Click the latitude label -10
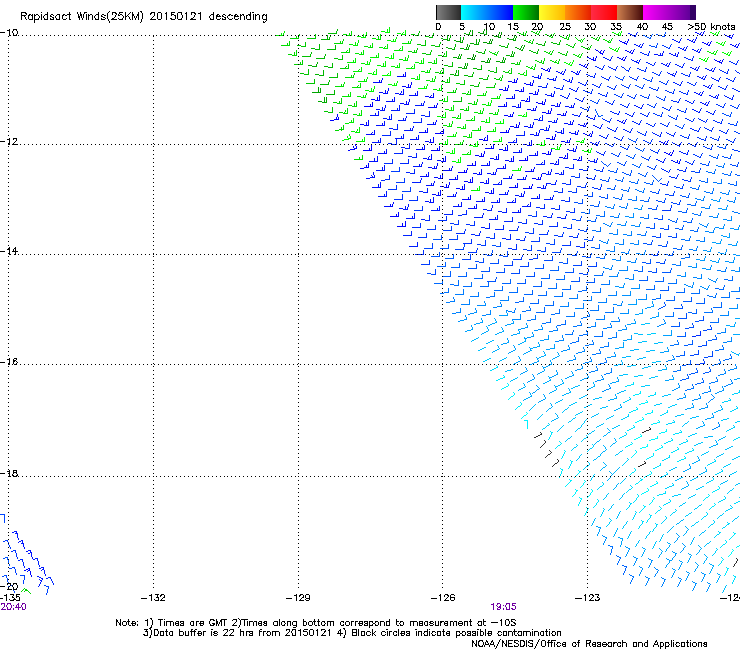Viewport: 740px width, 650px height. [x=9, y=33]
